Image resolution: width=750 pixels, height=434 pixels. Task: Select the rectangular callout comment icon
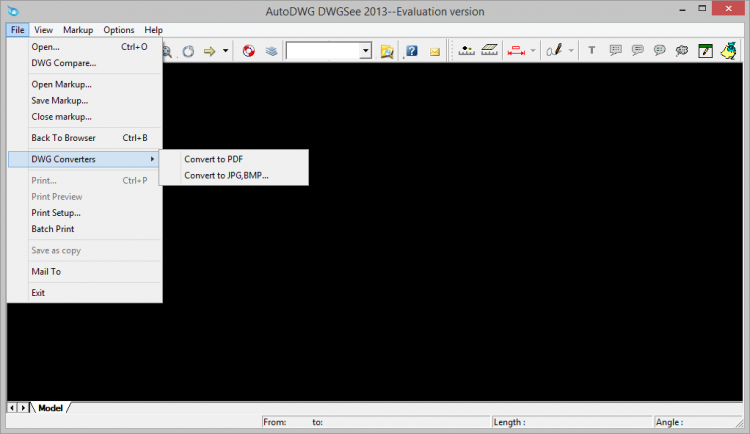(616, 50)
